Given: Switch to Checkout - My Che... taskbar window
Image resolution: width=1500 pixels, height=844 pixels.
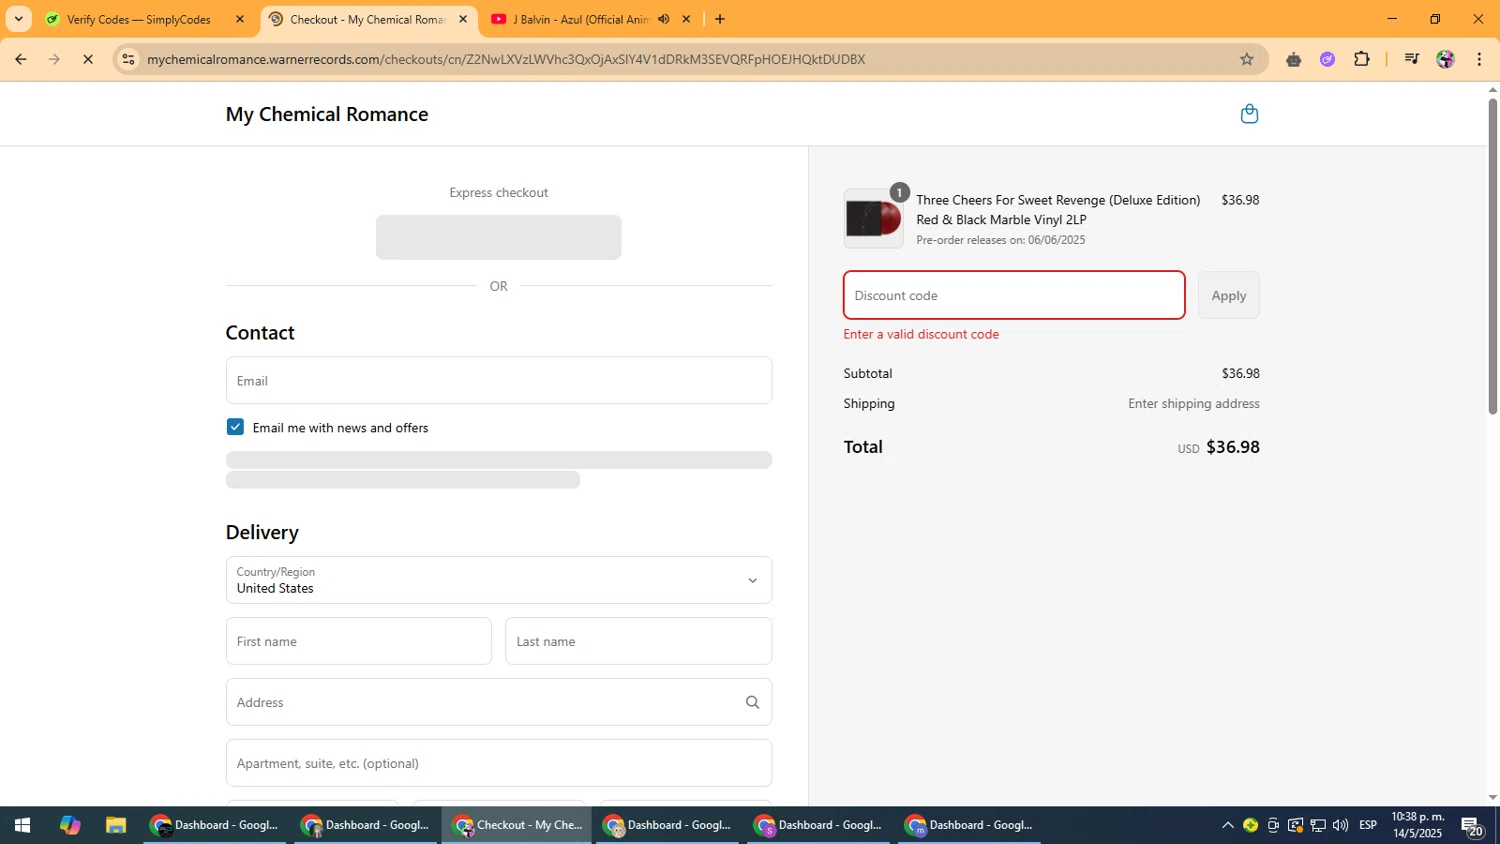Looking at the screenshot, I should (x=517, y=825).
